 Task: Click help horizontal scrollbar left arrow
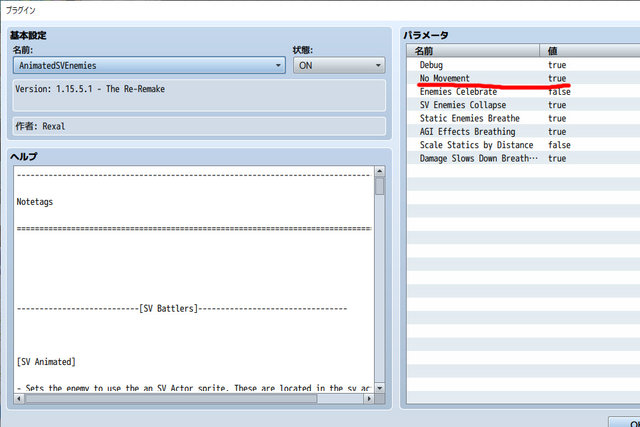[x=19, y=398]
